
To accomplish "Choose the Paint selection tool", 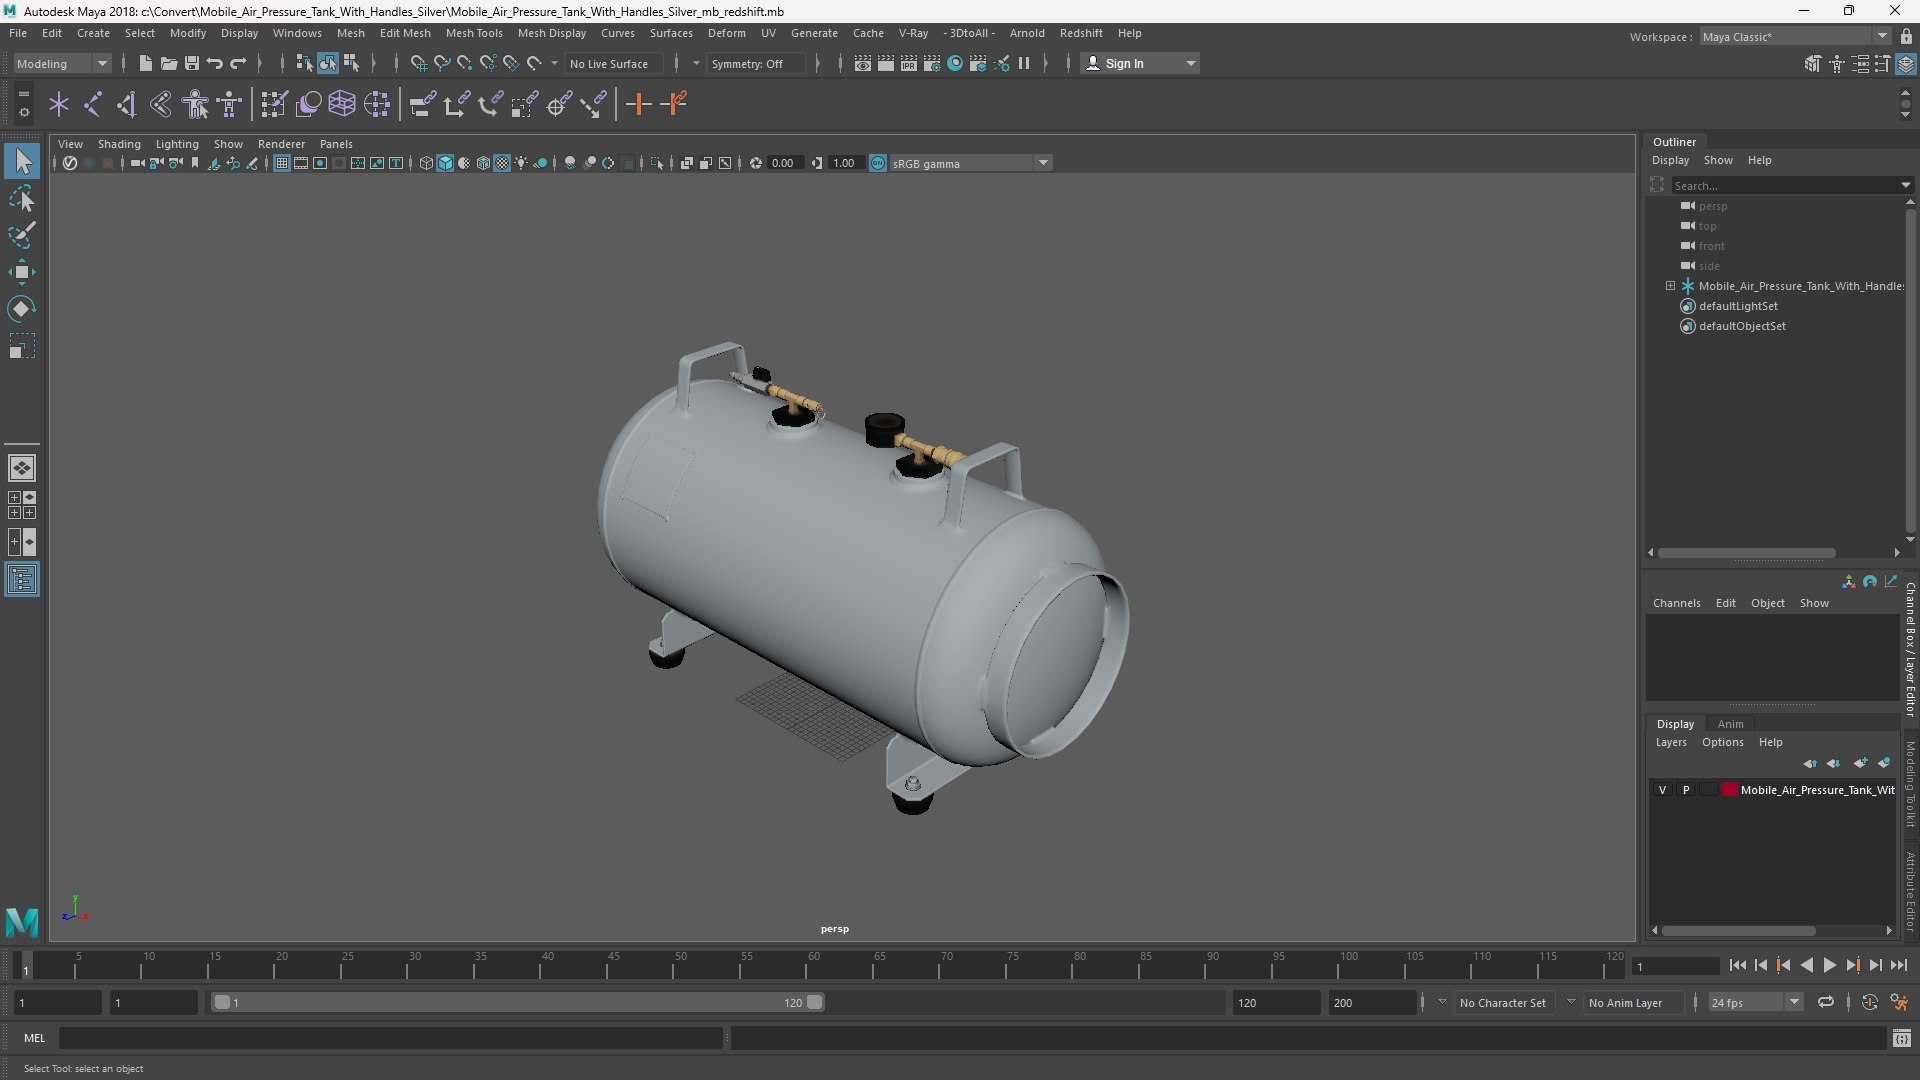I will tap(22, 235).
